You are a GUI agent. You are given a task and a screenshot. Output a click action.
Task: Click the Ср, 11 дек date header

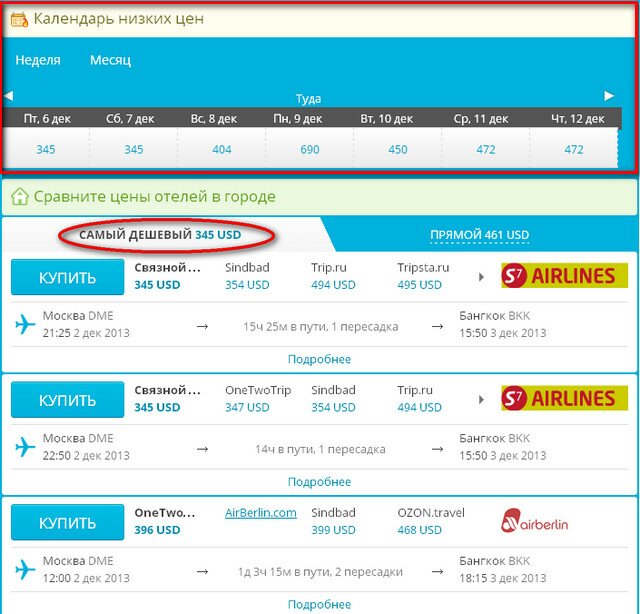pyautogui.click(x=481, y=119)
